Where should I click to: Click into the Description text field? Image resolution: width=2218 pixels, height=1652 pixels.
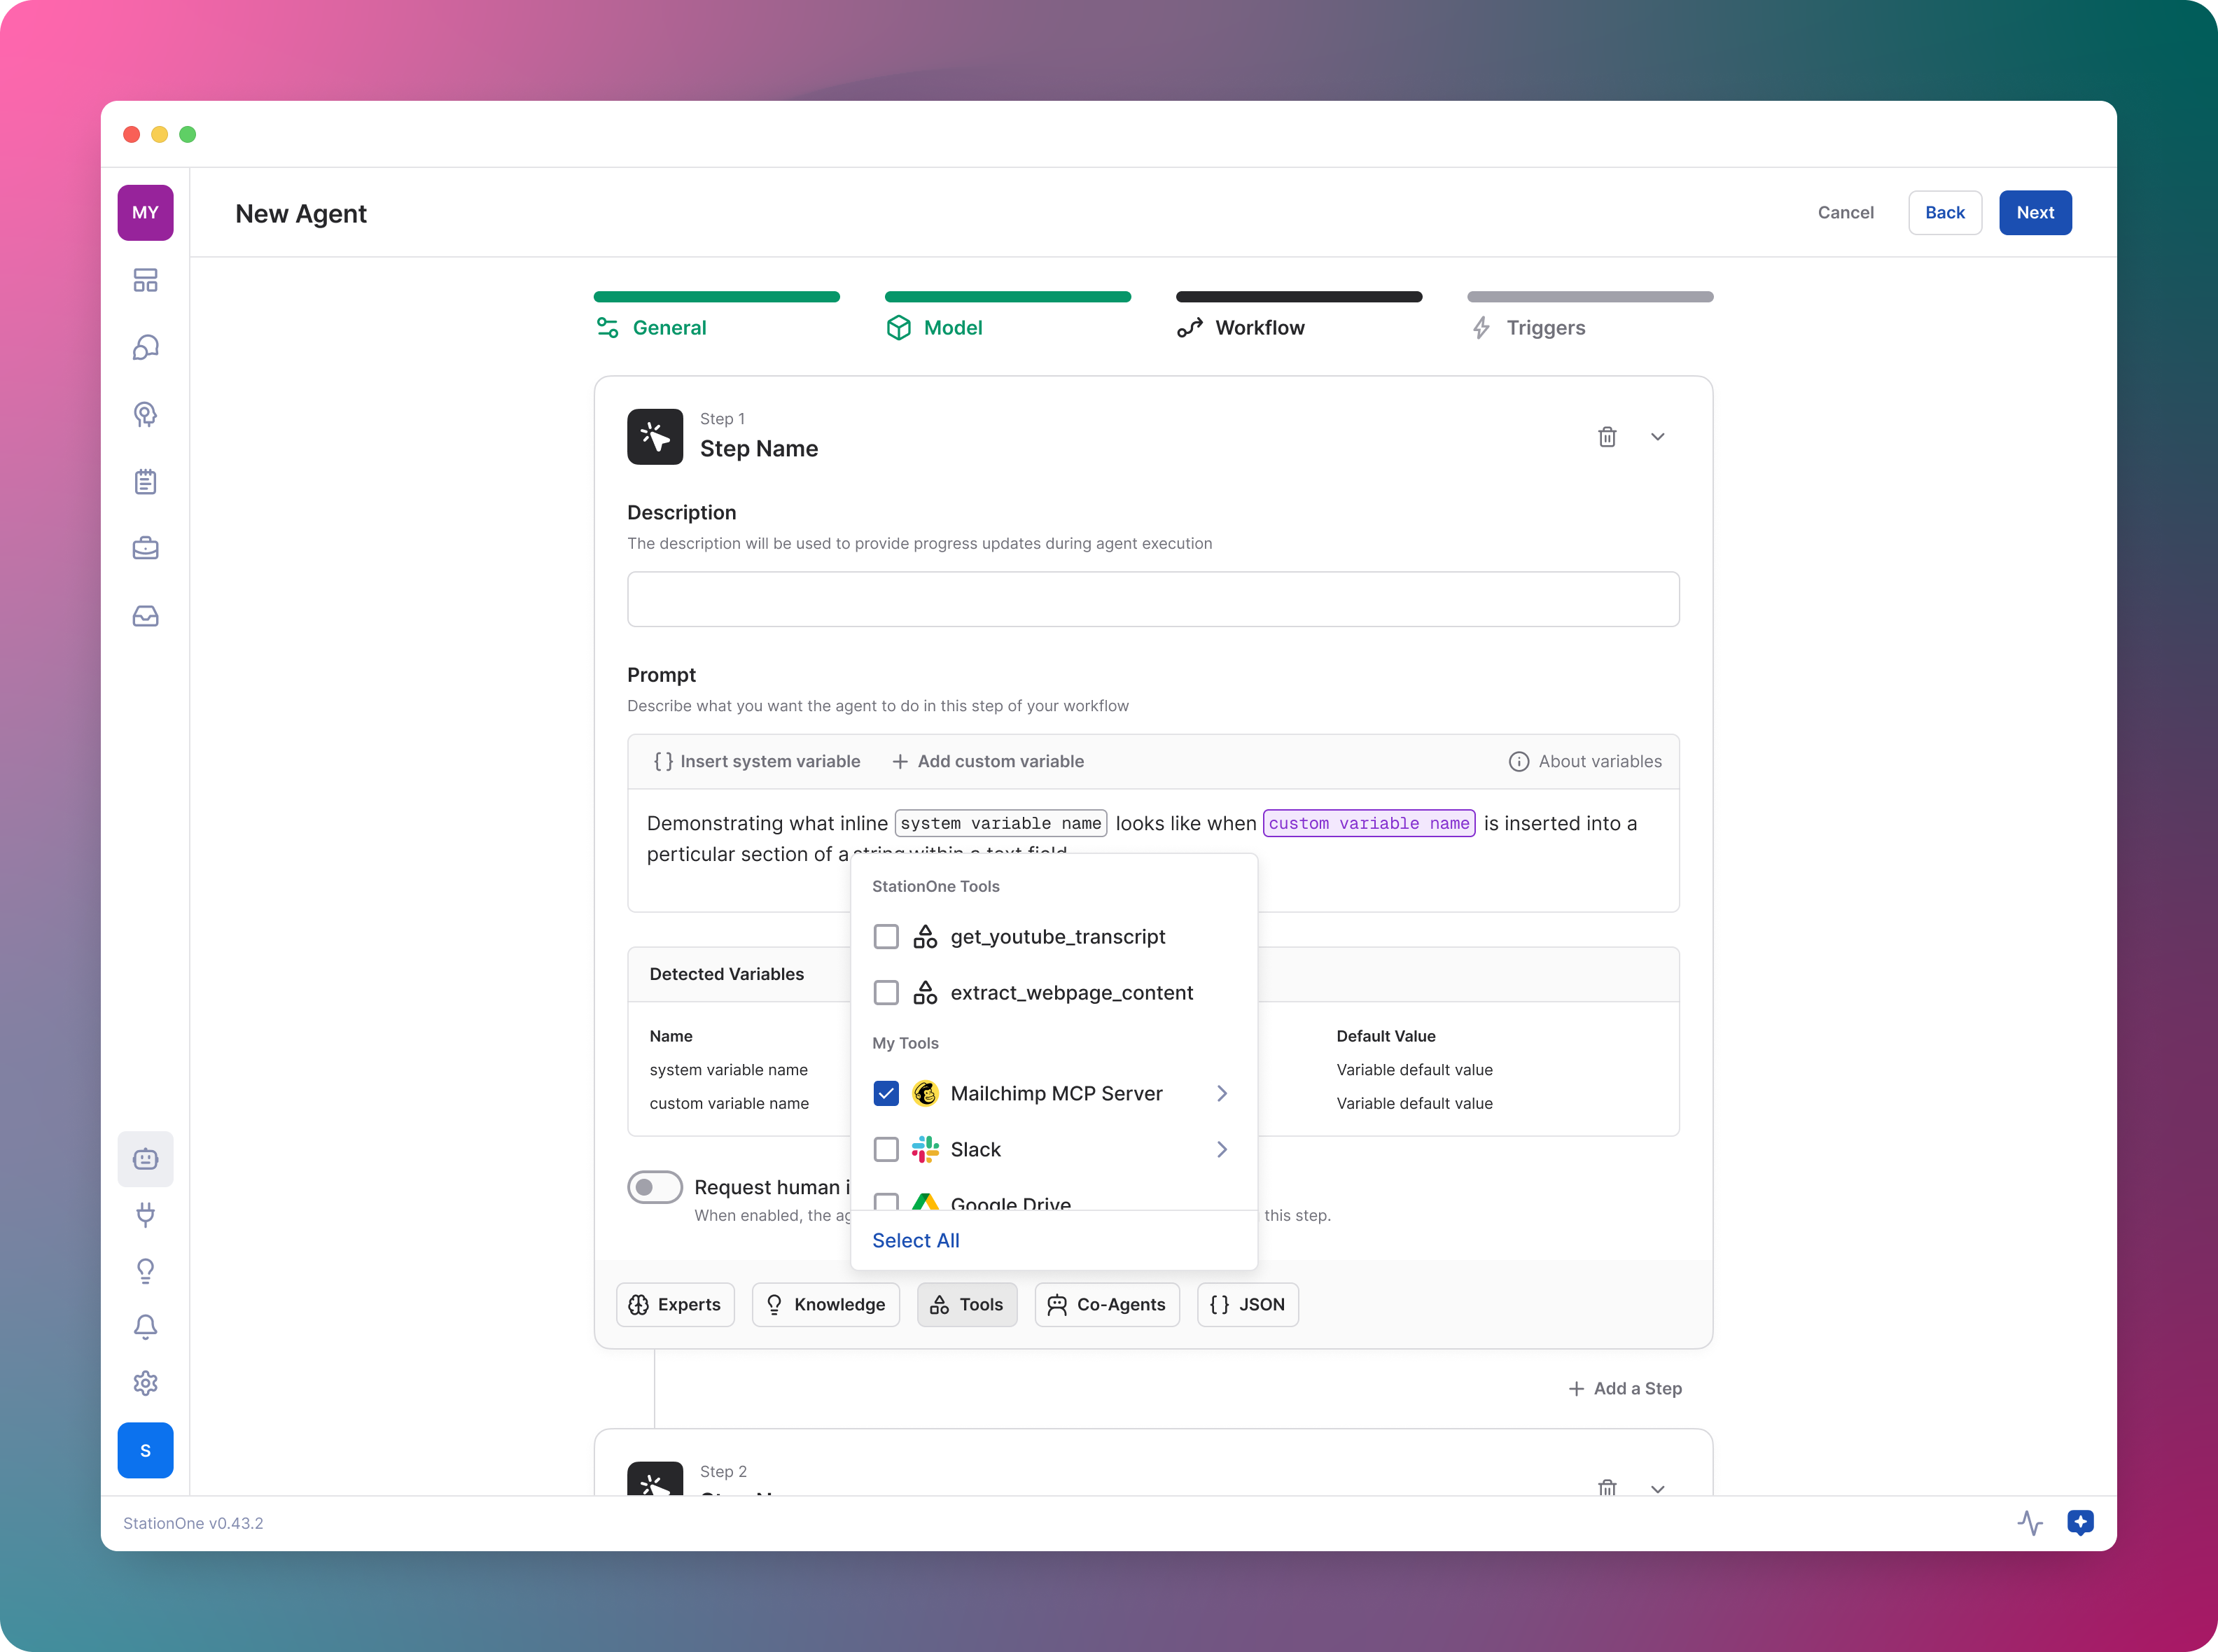(1152, 599)
